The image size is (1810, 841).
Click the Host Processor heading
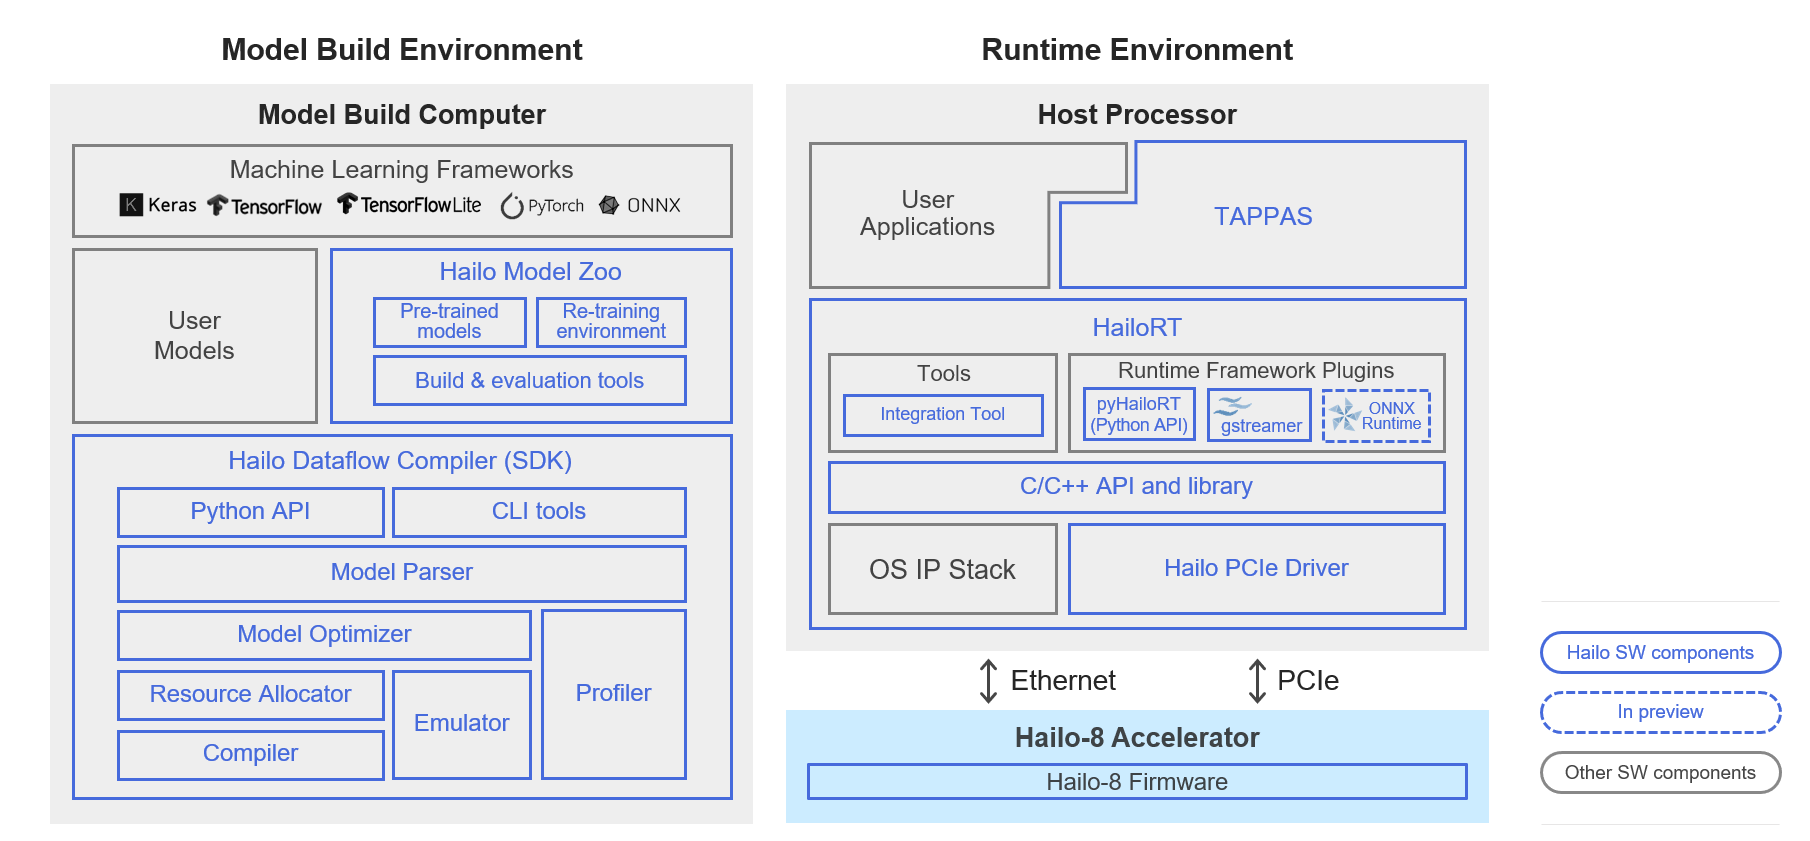point(1137,115)
